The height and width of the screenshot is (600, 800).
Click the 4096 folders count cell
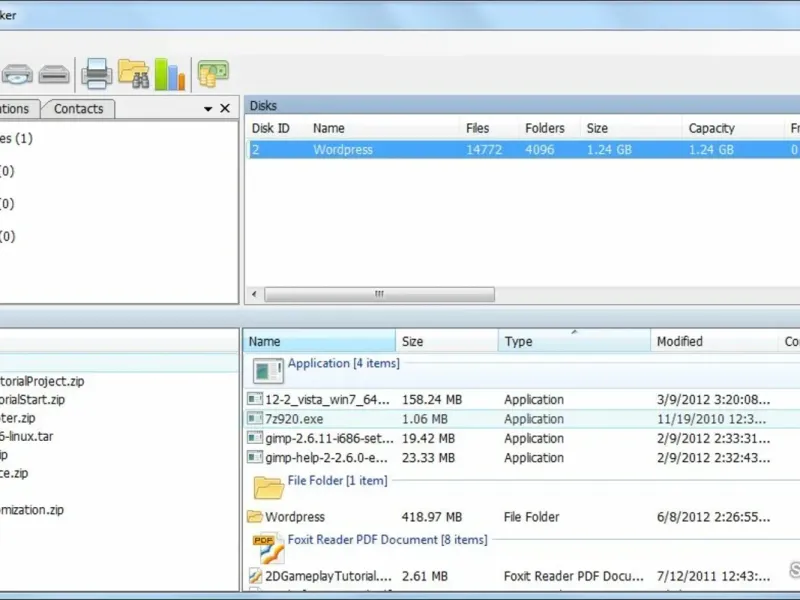pyautogui.click(x=540, y=149)
